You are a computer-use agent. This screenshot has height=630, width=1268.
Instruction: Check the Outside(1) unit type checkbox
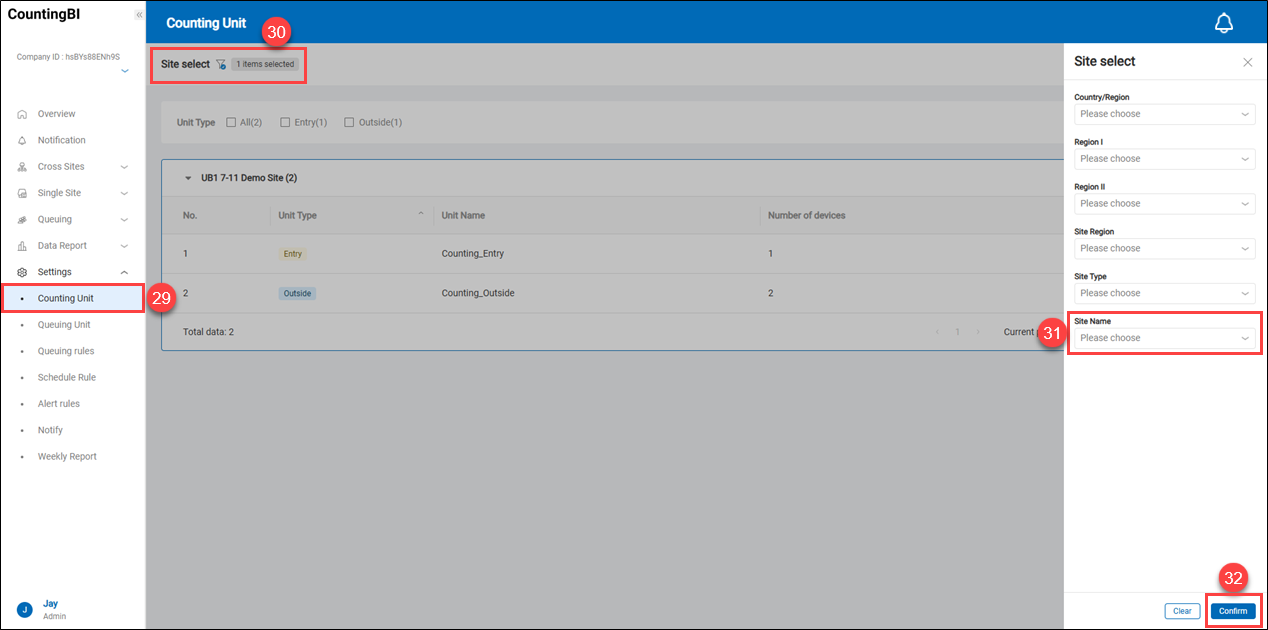[349, 123]
